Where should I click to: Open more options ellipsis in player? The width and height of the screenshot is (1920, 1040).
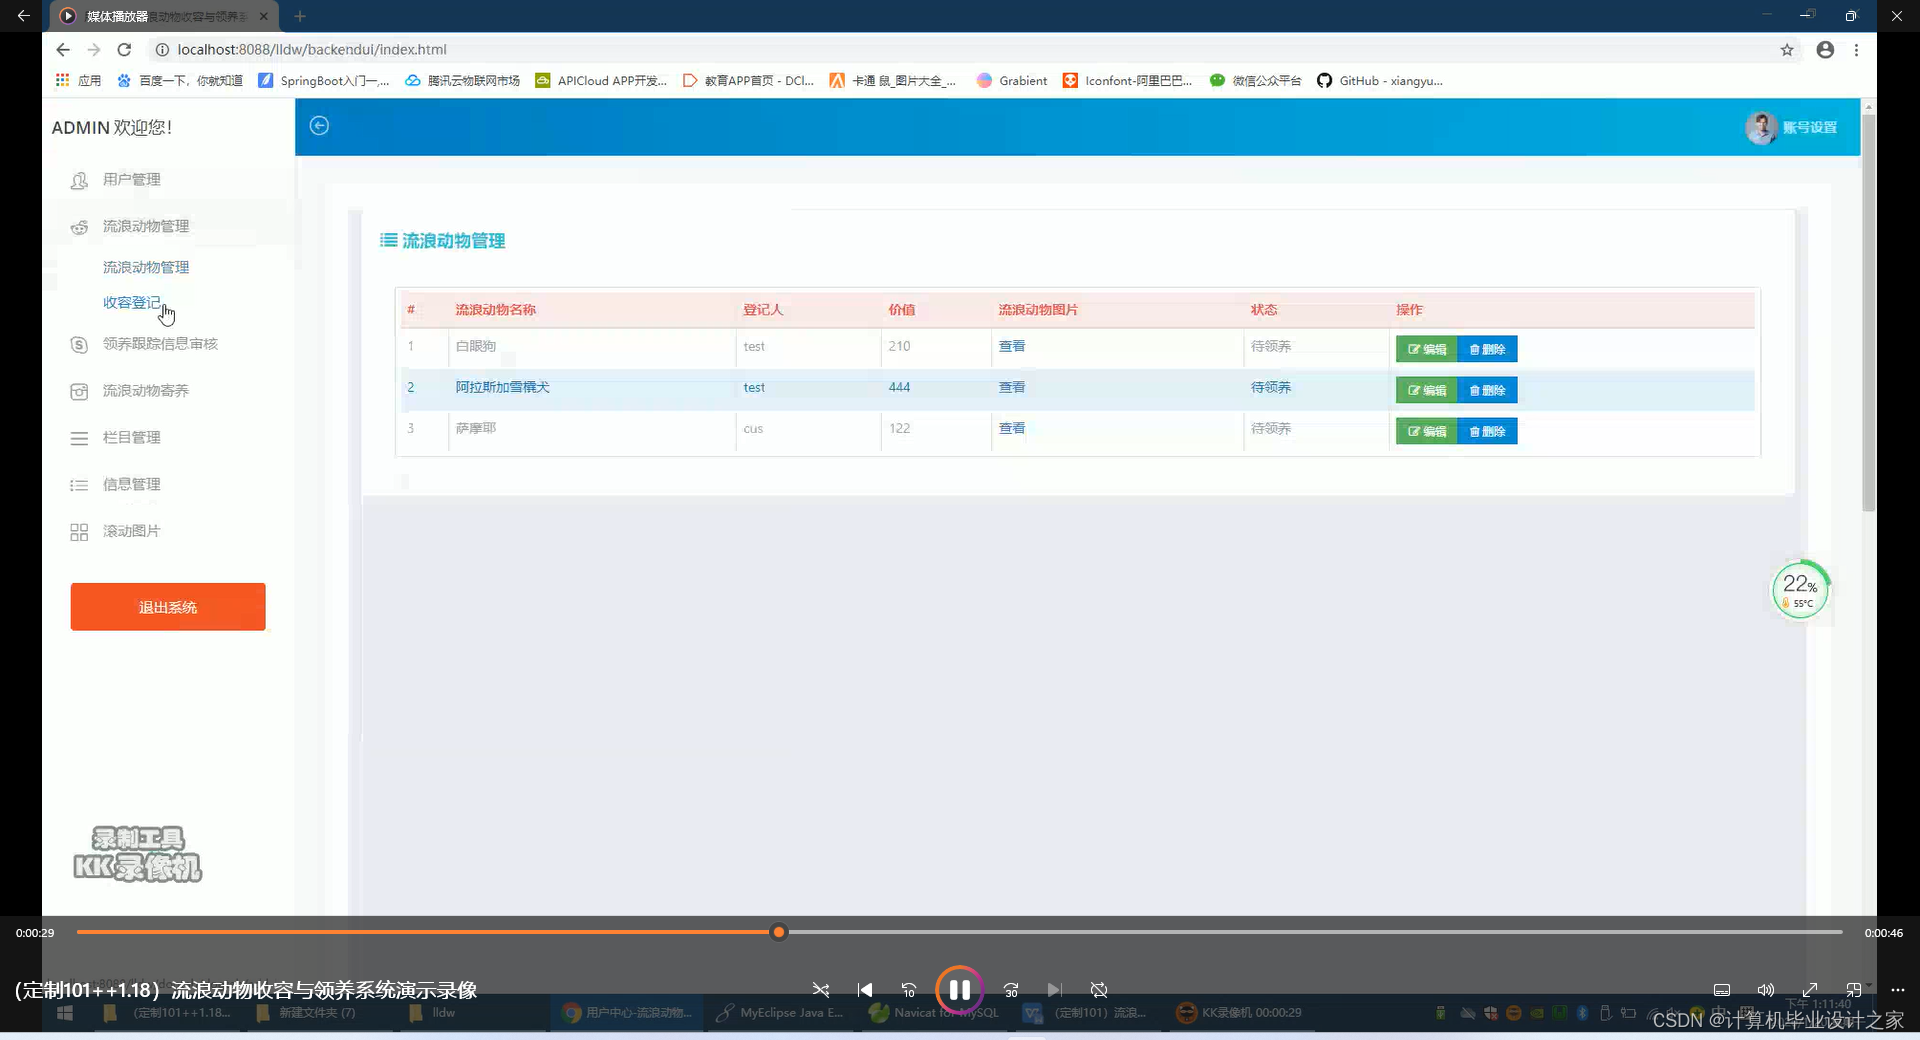click(x=1898, y=990)
